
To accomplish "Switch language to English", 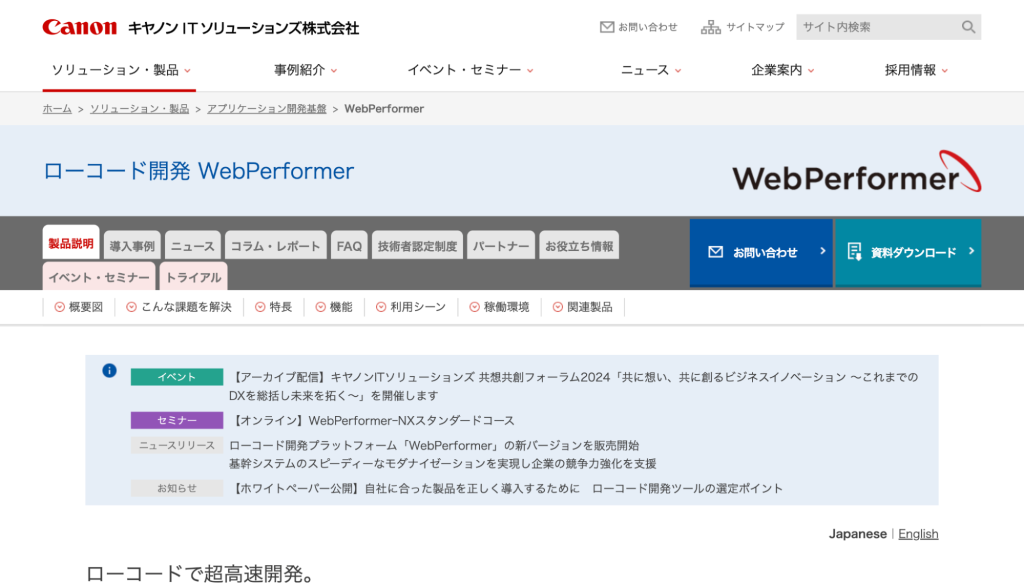I will click(918, 534).
